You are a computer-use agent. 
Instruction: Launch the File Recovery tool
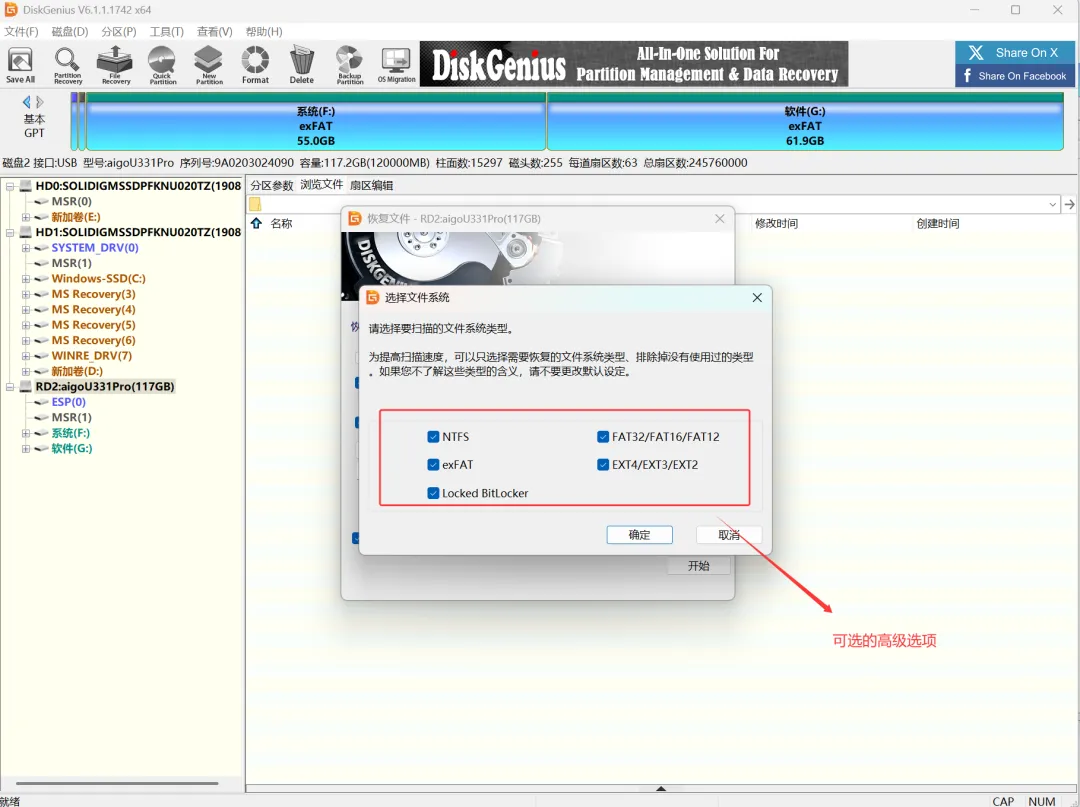pyautogui.click(x=115, y=65)
